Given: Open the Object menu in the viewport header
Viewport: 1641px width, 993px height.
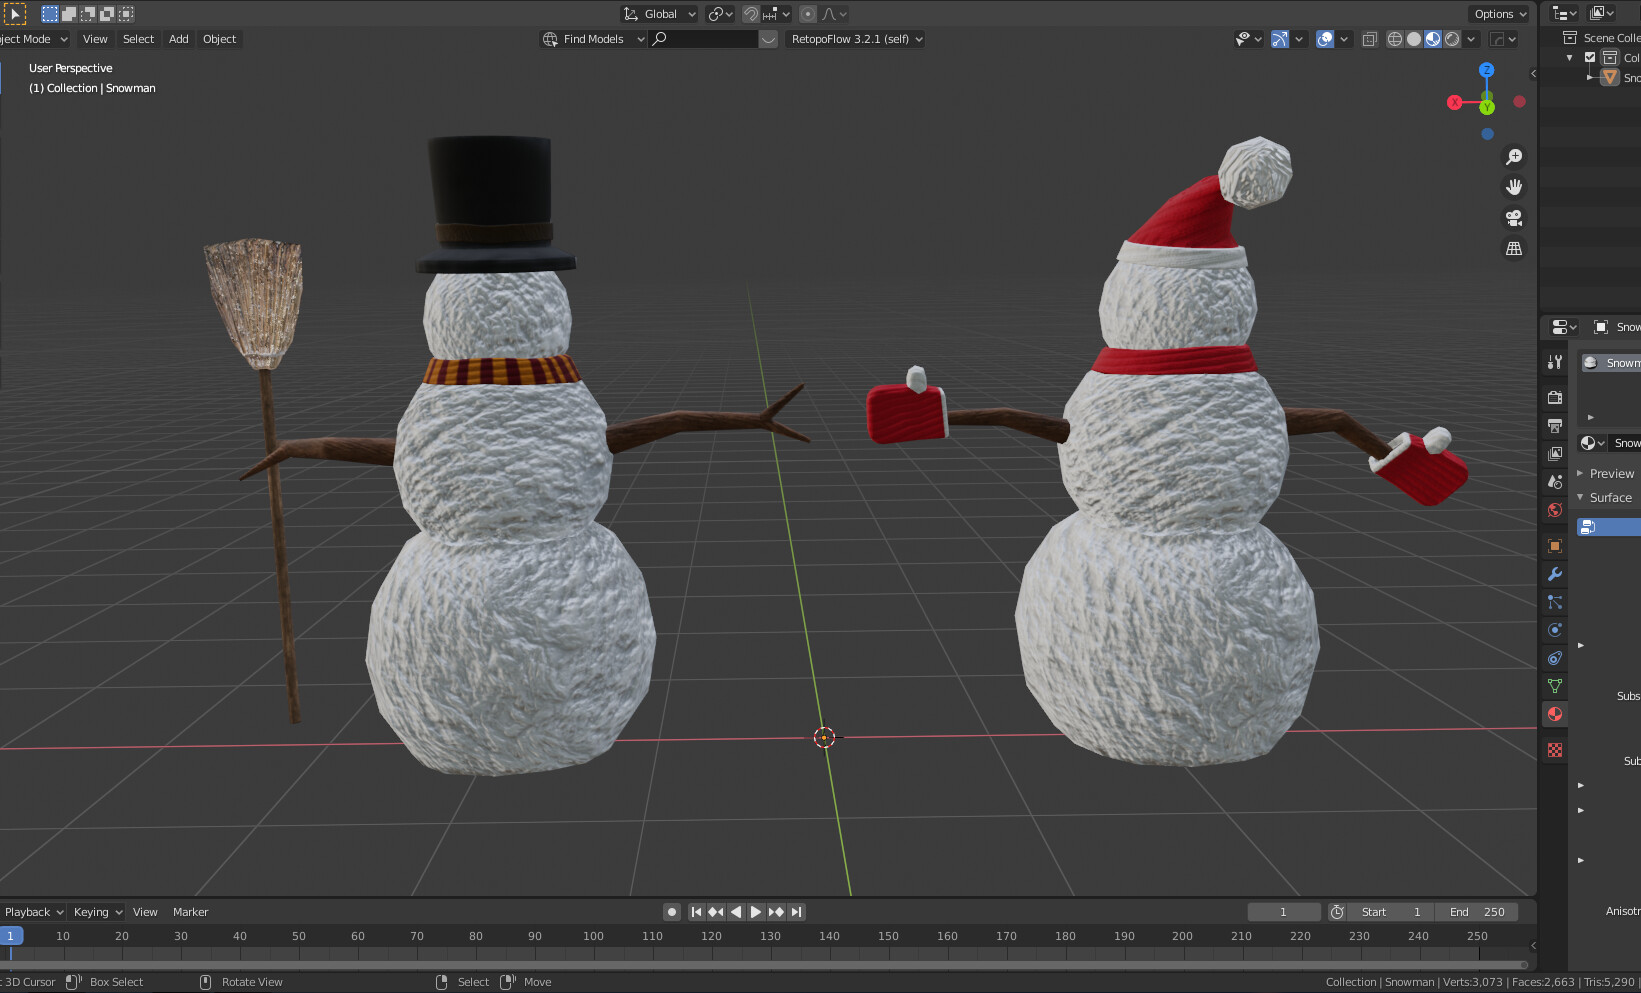Looking at the screenshot, I should coord(219,39).
